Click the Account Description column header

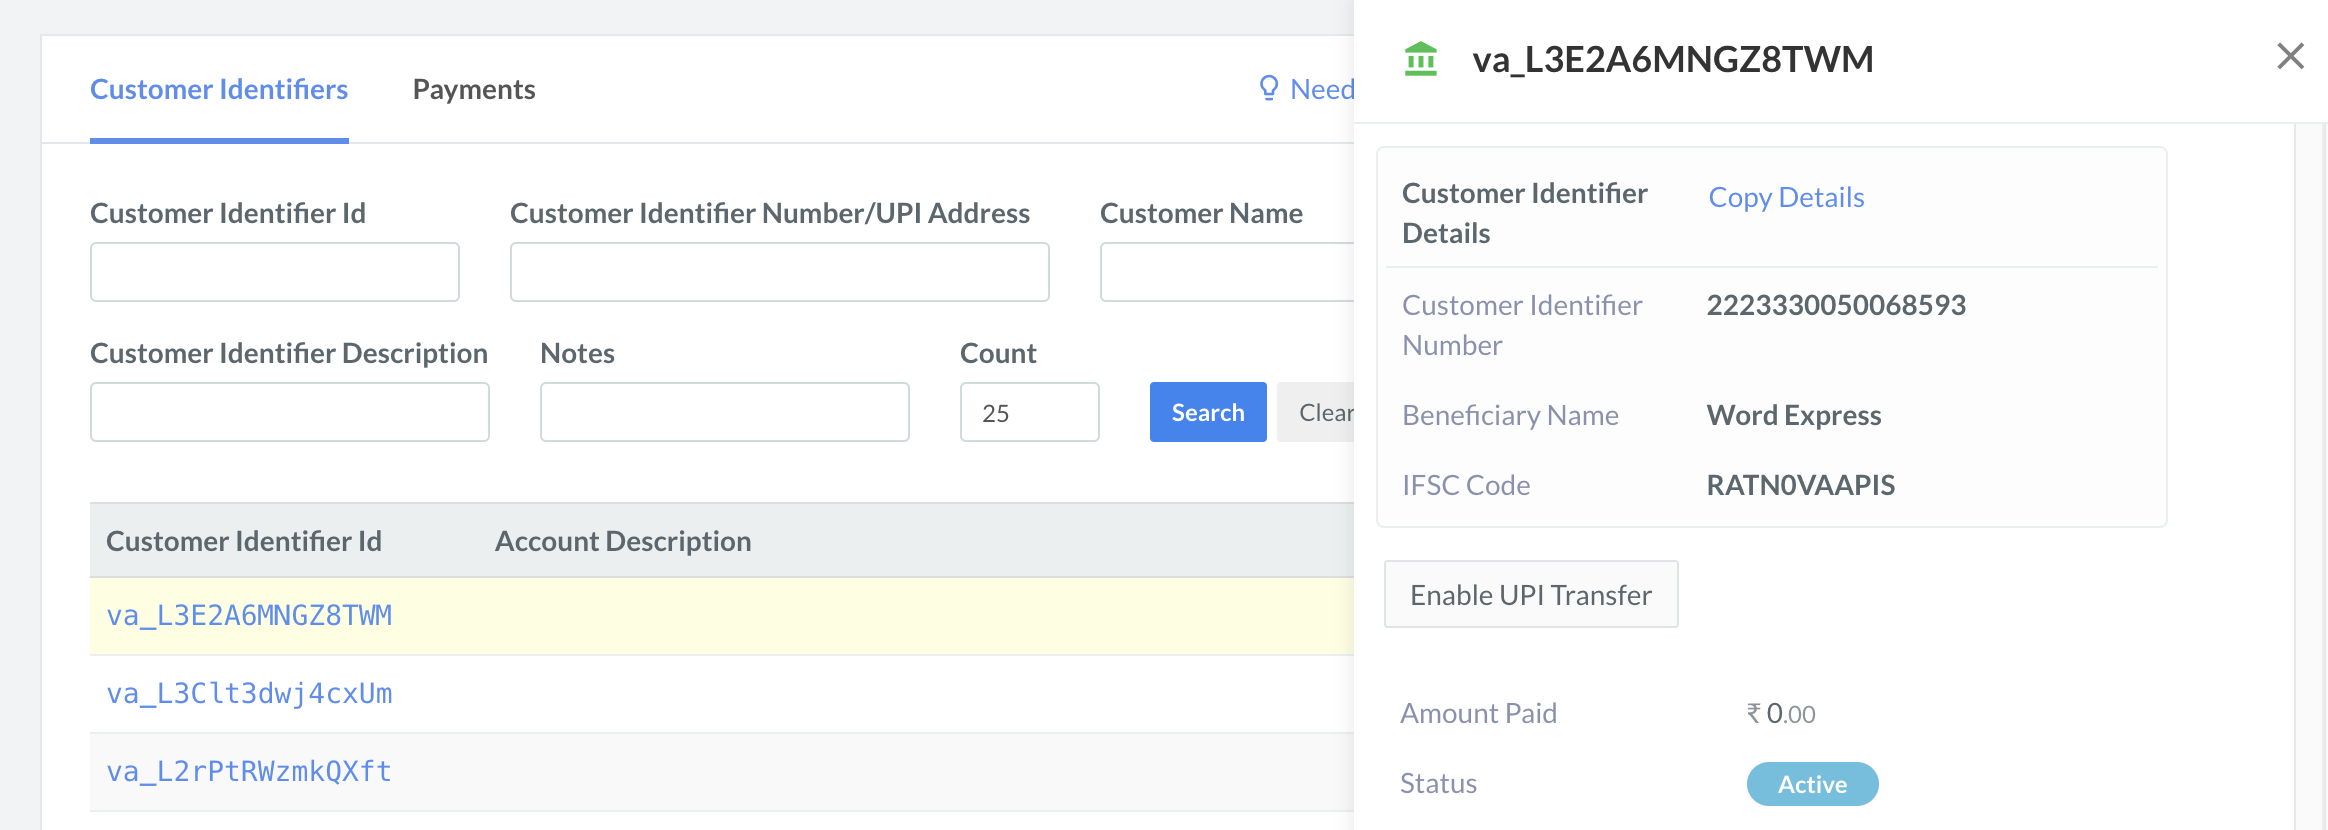623,541
